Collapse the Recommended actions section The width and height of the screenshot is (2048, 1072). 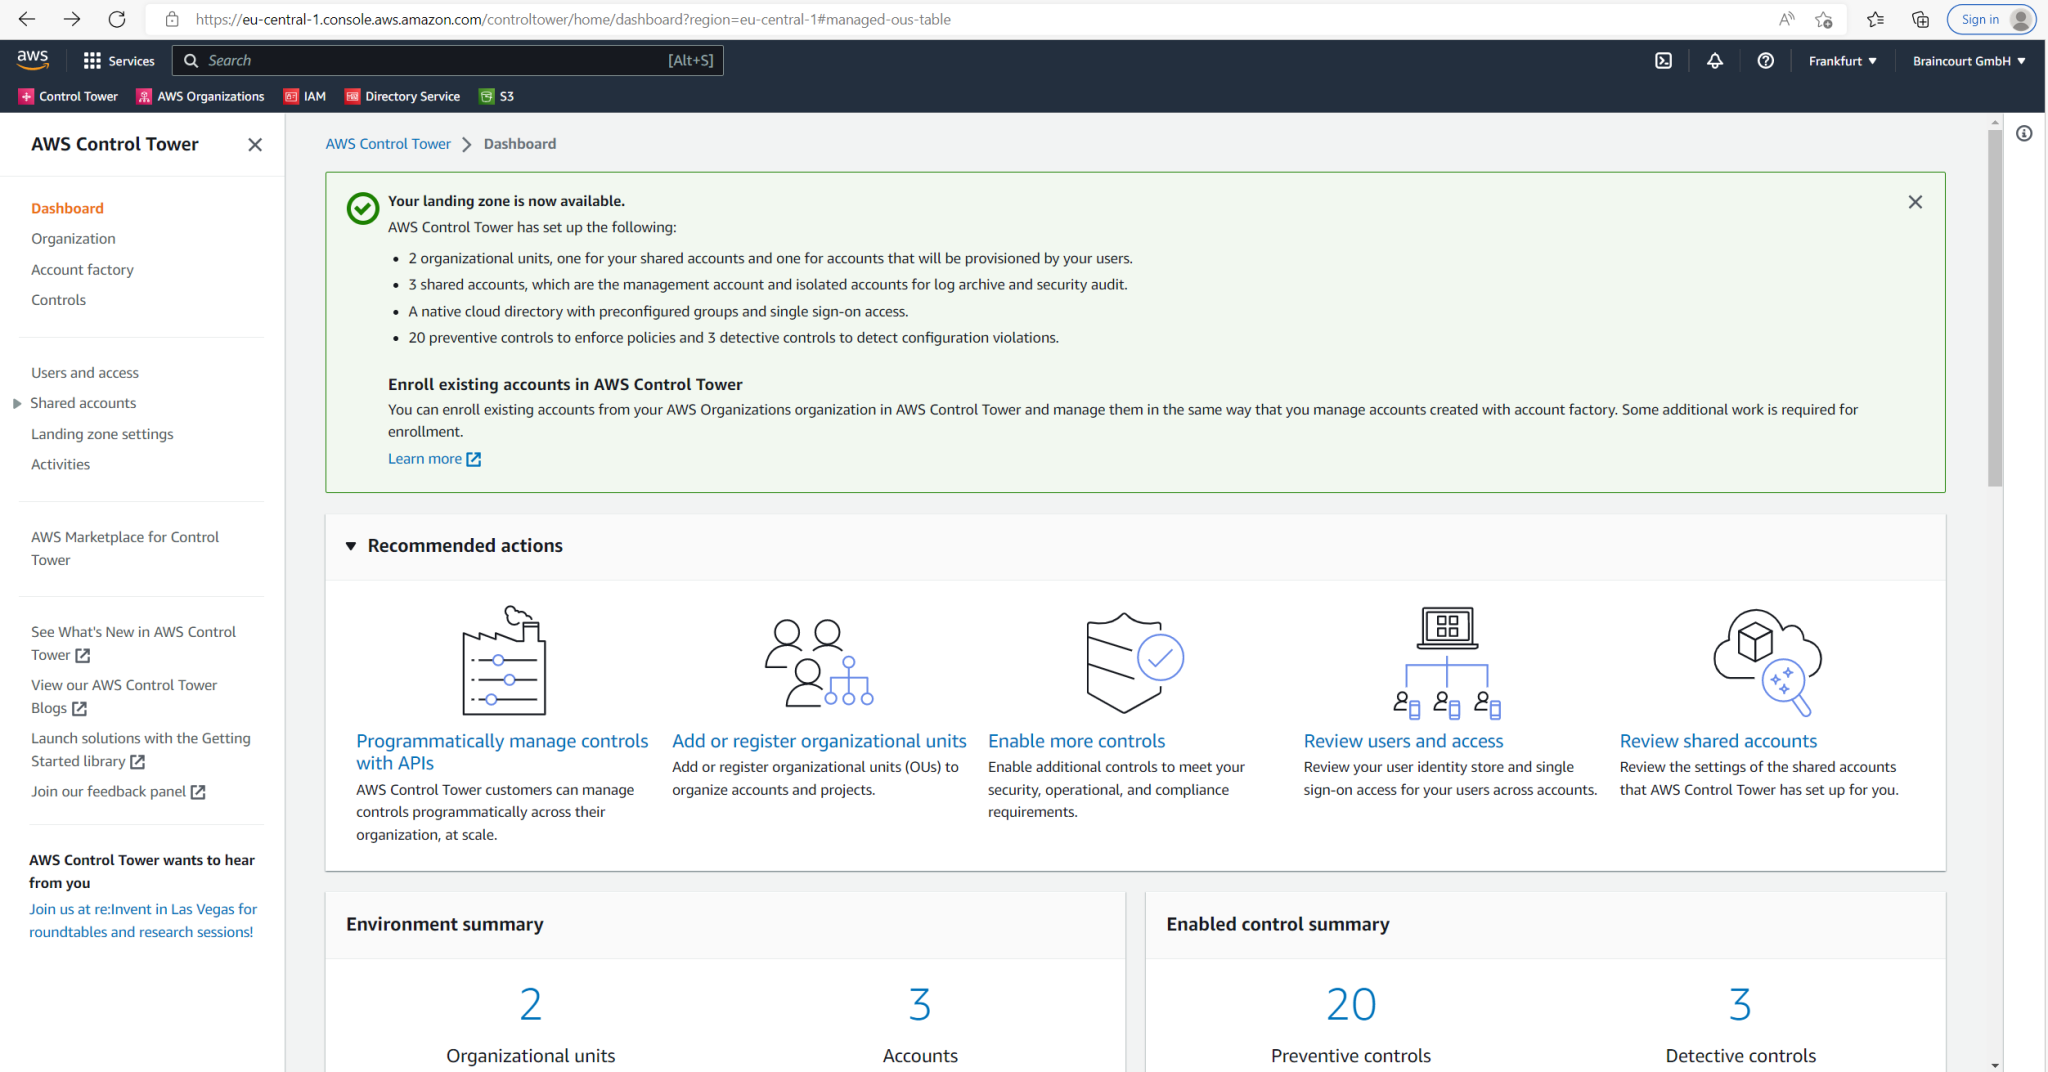351,546
